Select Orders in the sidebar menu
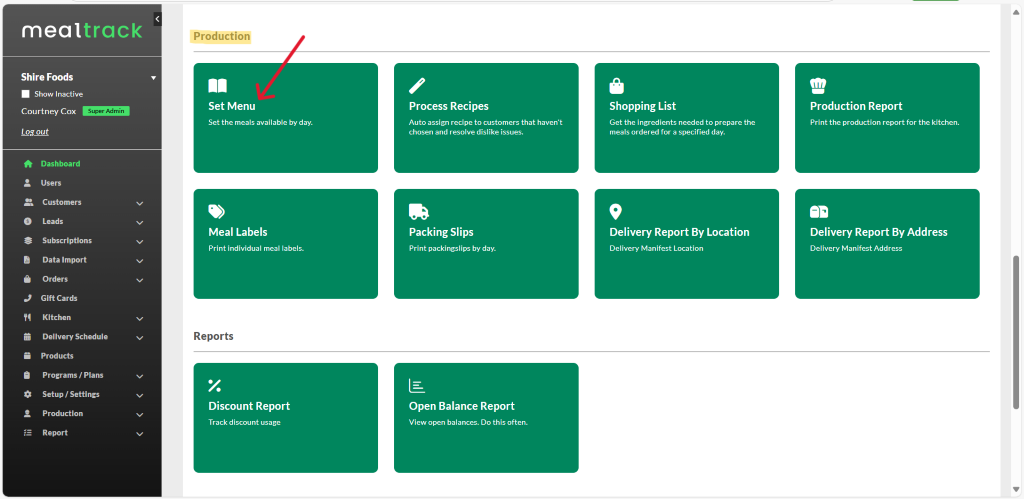The height and width of the screenshot is (499, 1024). tap(55, 279)
